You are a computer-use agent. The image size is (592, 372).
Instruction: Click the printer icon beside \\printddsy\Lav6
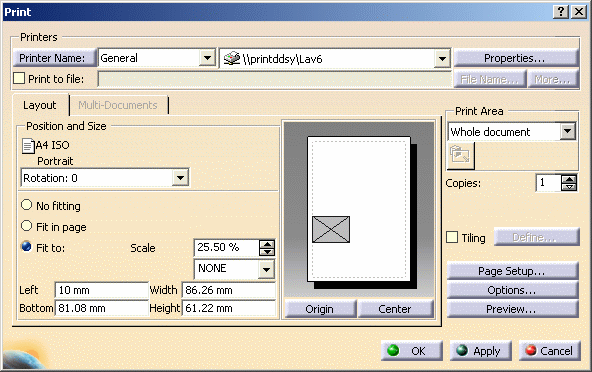(232, 58)
